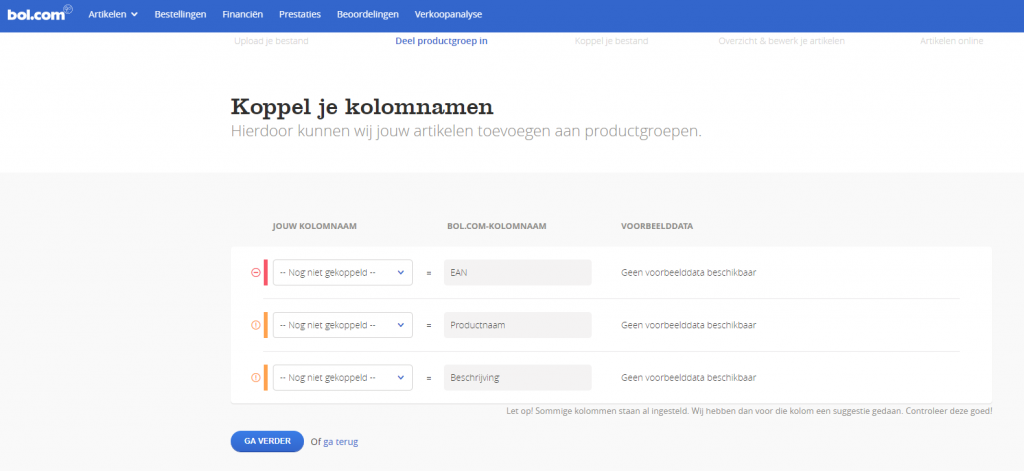Click the bol.com logo
The width and height of the screenshot is (1024, 471).
(40, 13)
